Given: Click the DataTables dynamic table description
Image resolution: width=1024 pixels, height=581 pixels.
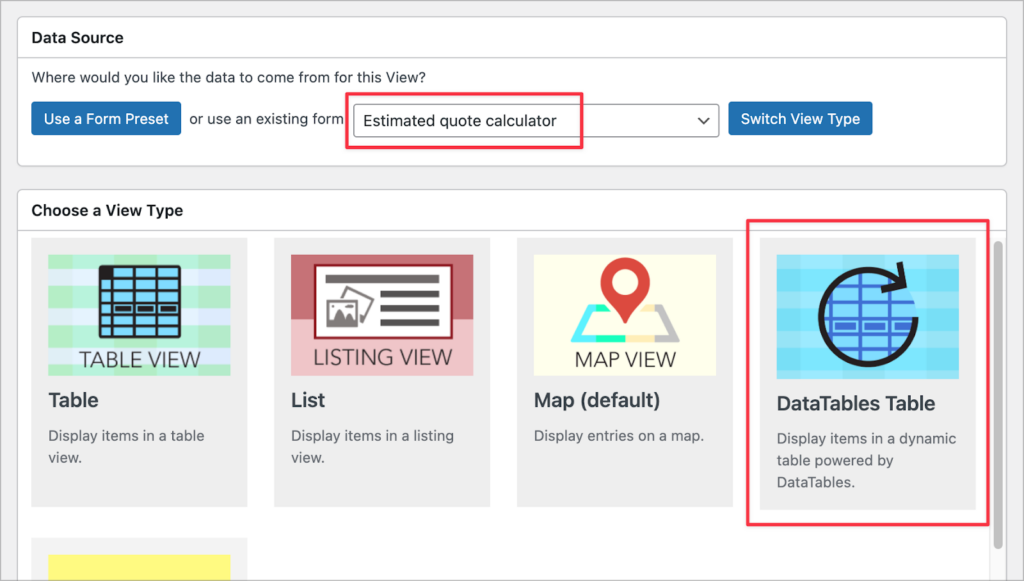Looking at the screenshot, I should pyautogui.click(x=866, y=460).
